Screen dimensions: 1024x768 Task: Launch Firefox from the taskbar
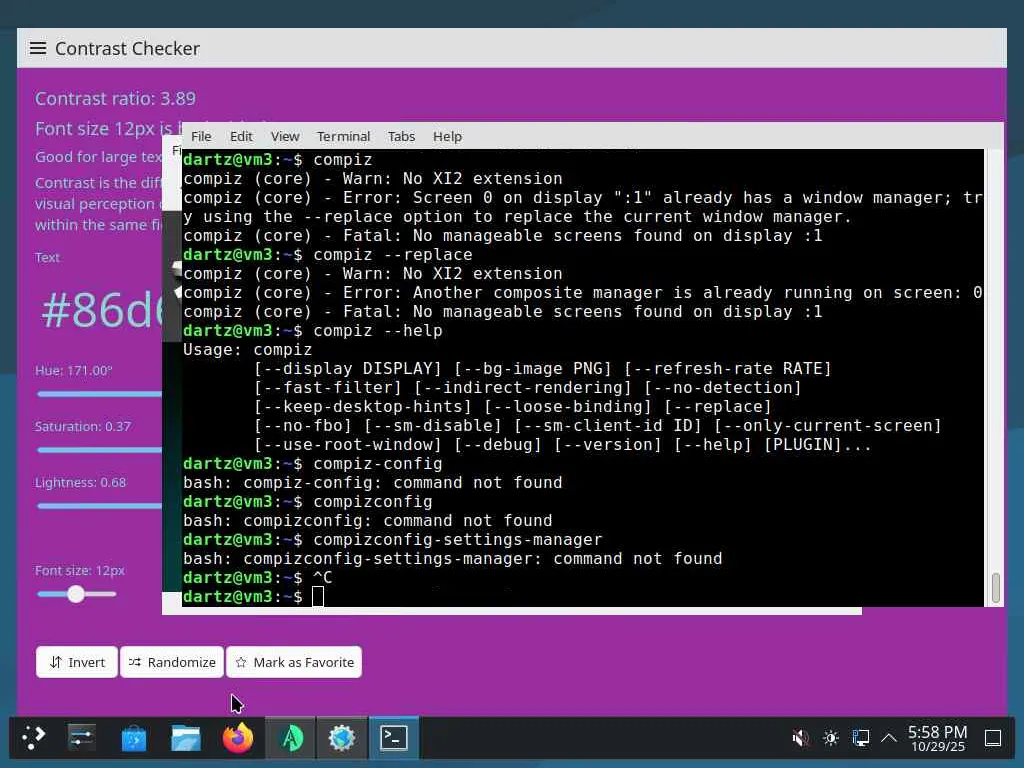click(238, 738)
